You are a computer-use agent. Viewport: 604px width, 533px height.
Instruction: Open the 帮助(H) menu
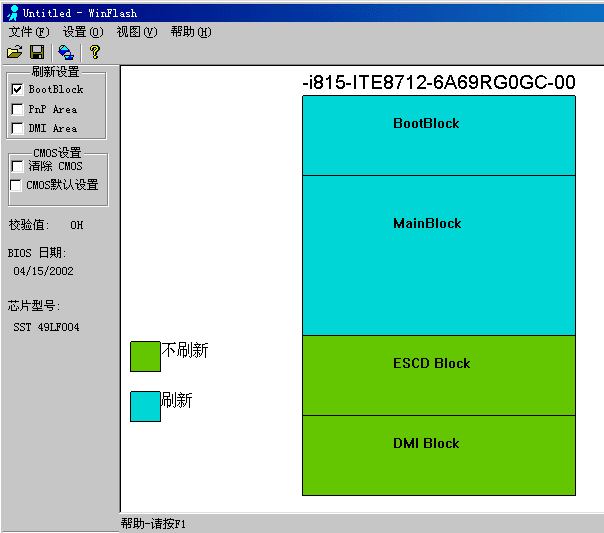191,32
